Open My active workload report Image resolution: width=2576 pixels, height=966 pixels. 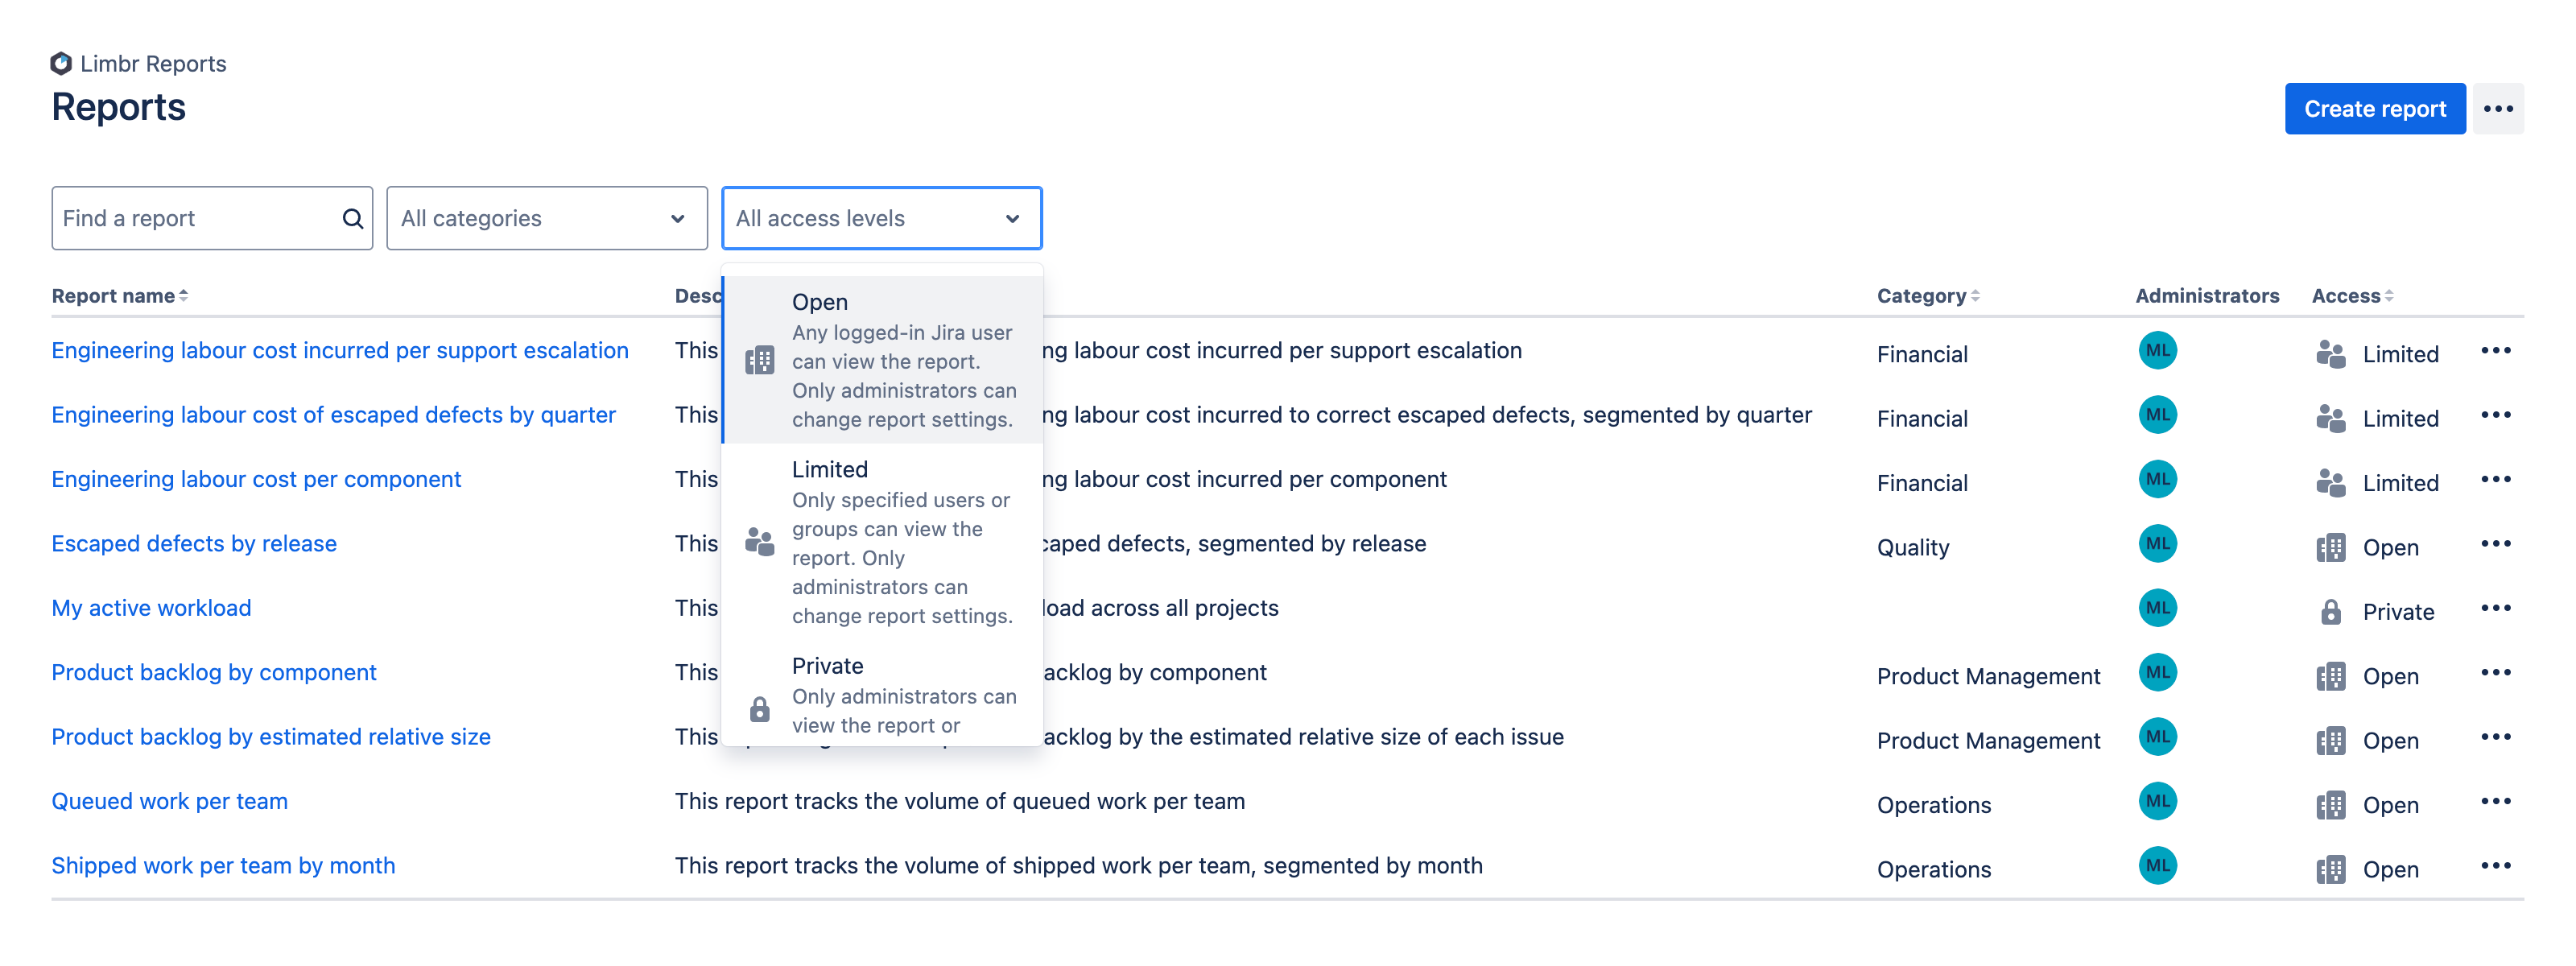[151, 608]
